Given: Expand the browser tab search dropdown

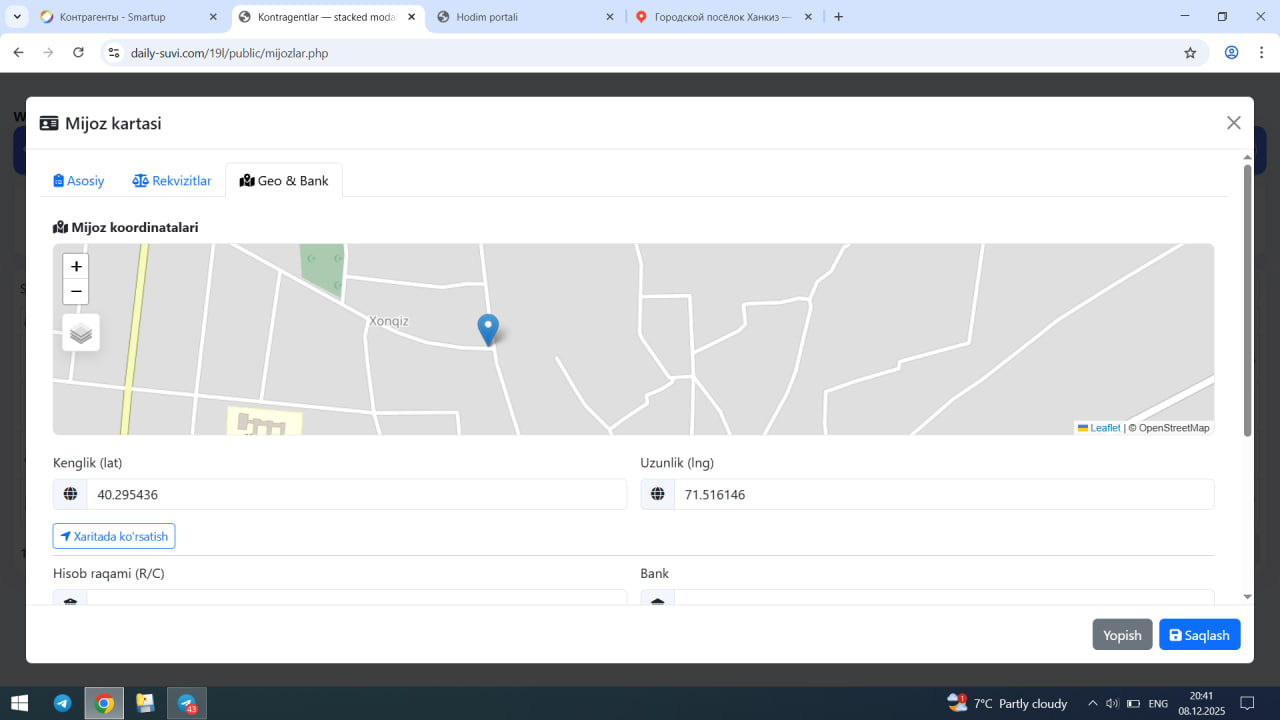Looking at the screenshot, I should point(17,17).
